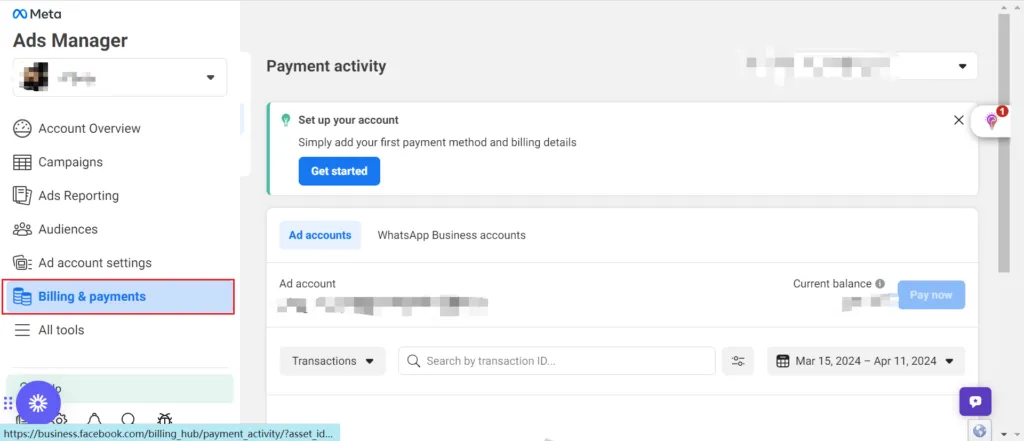This screenshot has width=1024, height=441.
Task: Click the bug report icon at sidebar bottom
Action: pyautogui.click(x=165, y=421)
